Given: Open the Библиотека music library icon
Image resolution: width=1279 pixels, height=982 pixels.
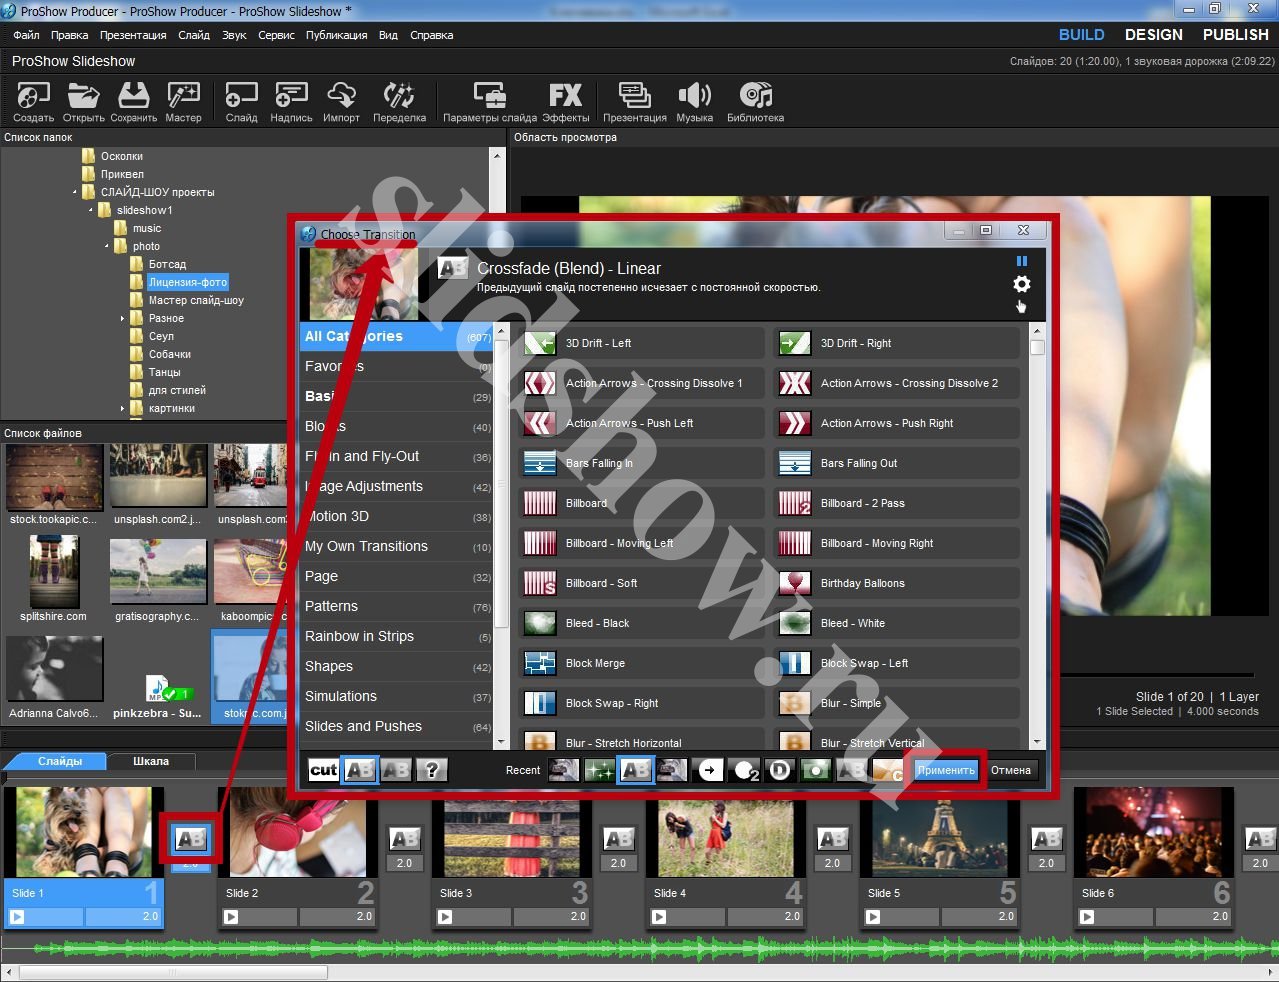Looking at the screenshot, I should point(755,101).
